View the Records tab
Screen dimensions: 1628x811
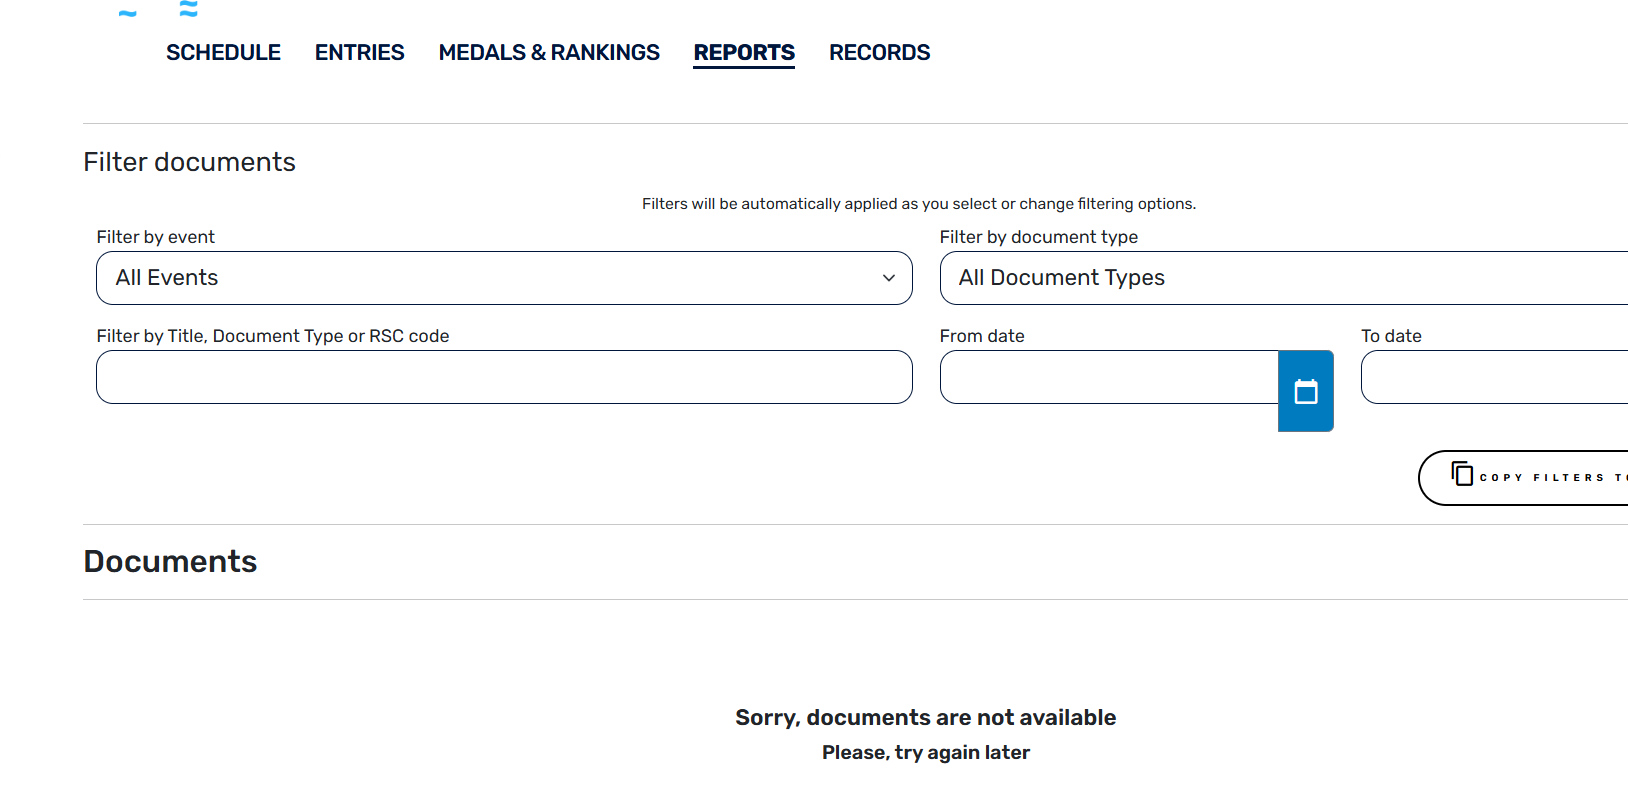point(879,53)
